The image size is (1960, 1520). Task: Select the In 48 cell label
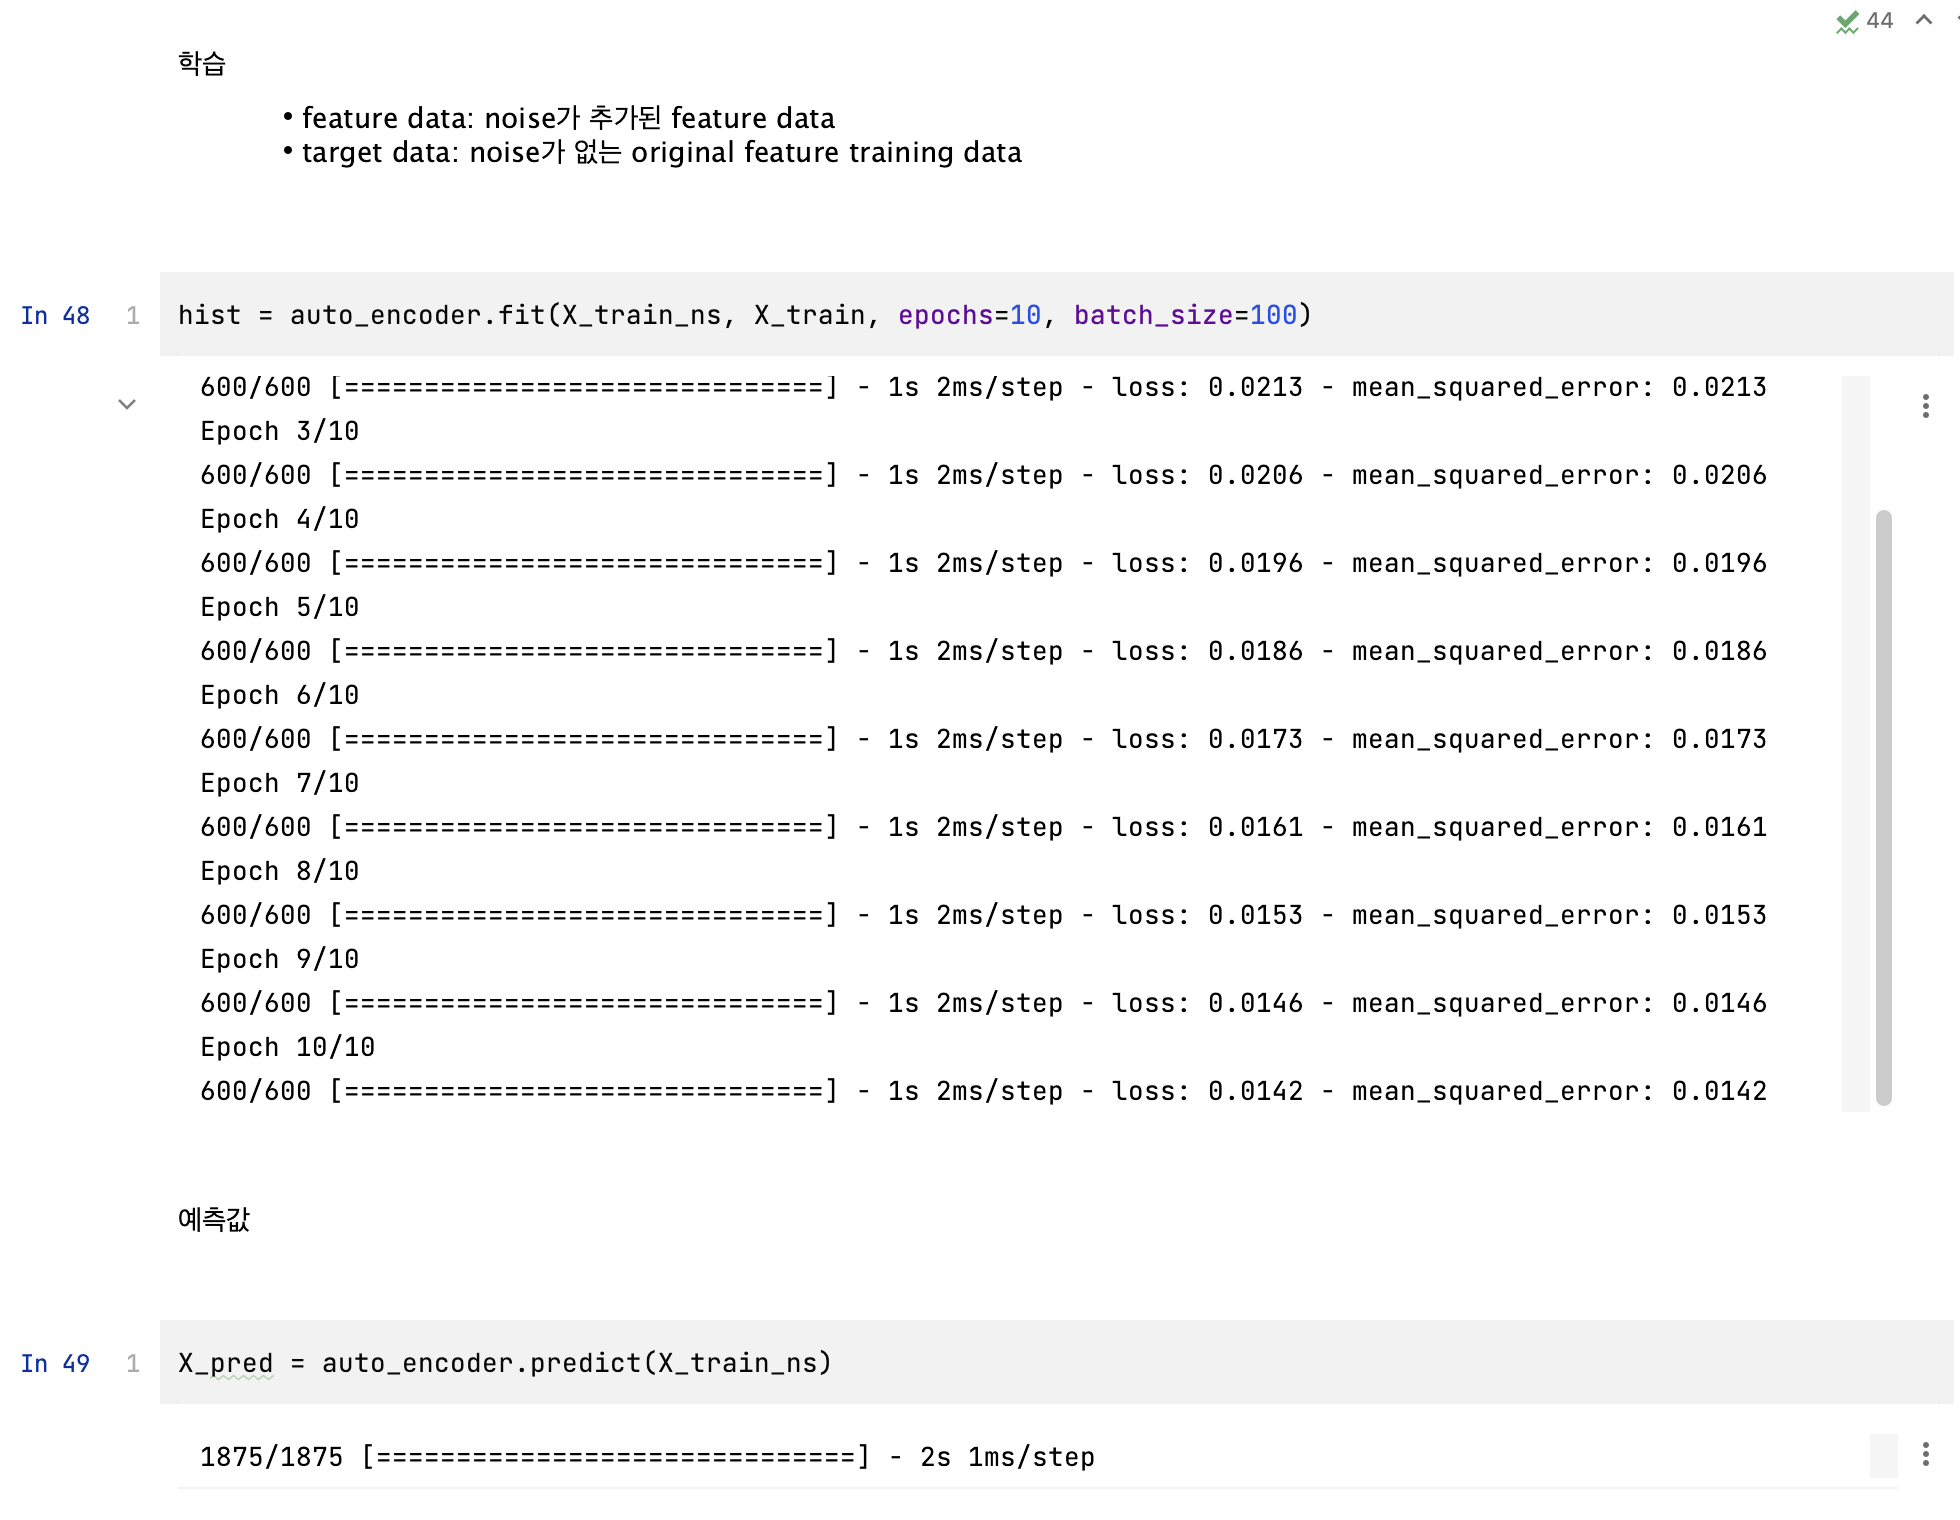[55, 316]
